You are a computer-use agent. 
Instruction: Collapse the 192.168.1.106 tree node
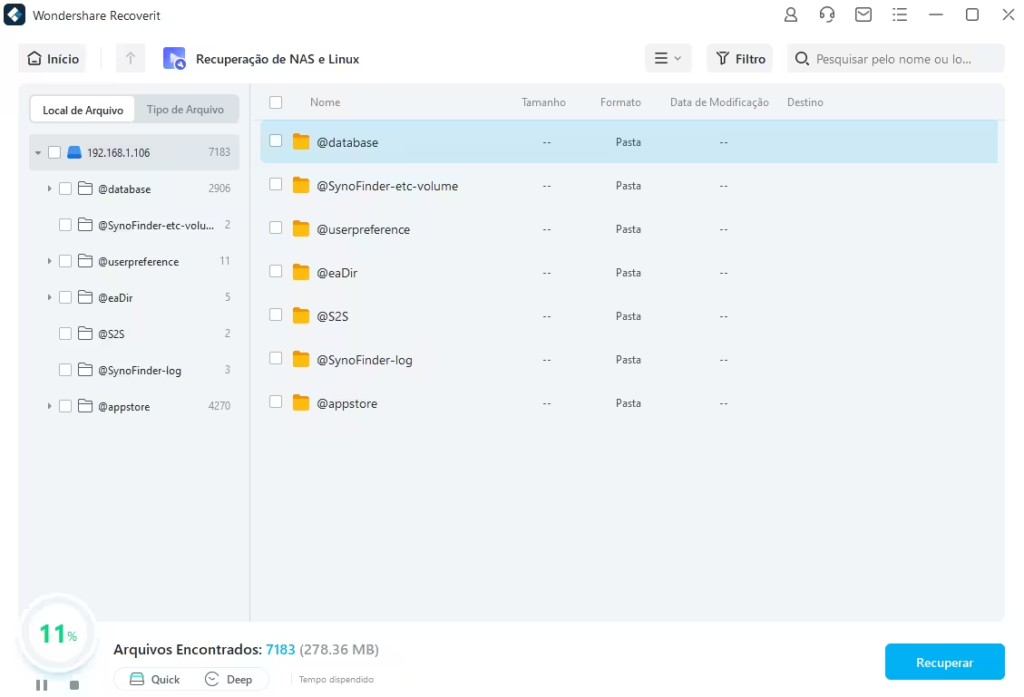[38, 153]
